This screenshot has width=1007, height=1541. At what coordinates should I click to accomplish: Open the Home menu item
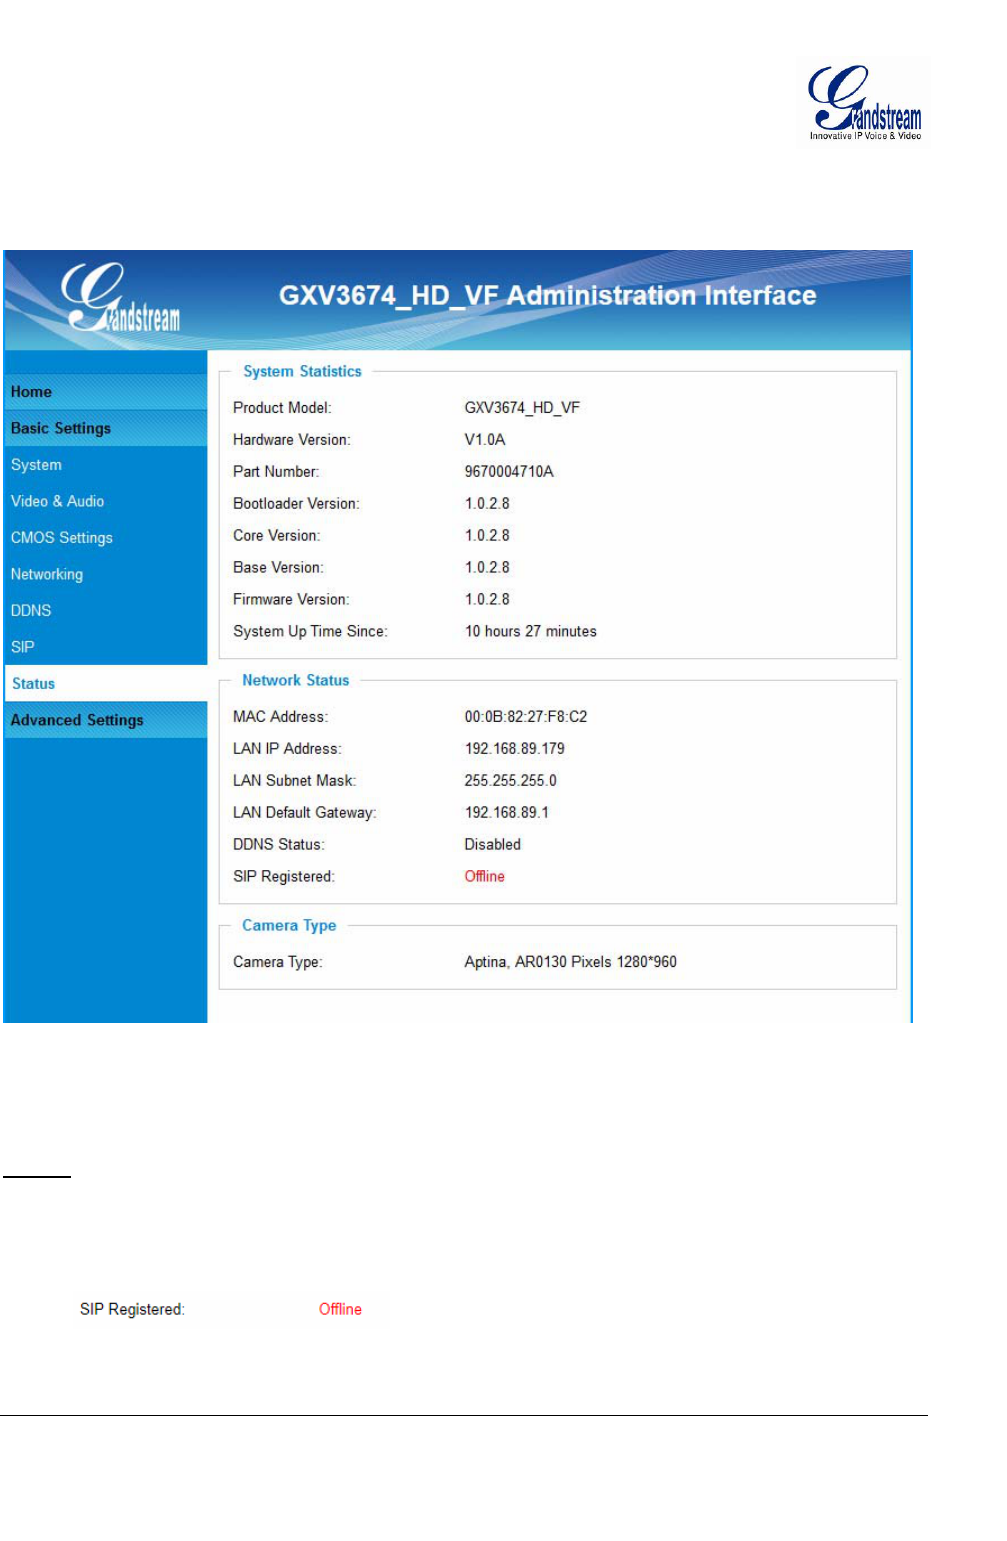click(x=105, y=392)
